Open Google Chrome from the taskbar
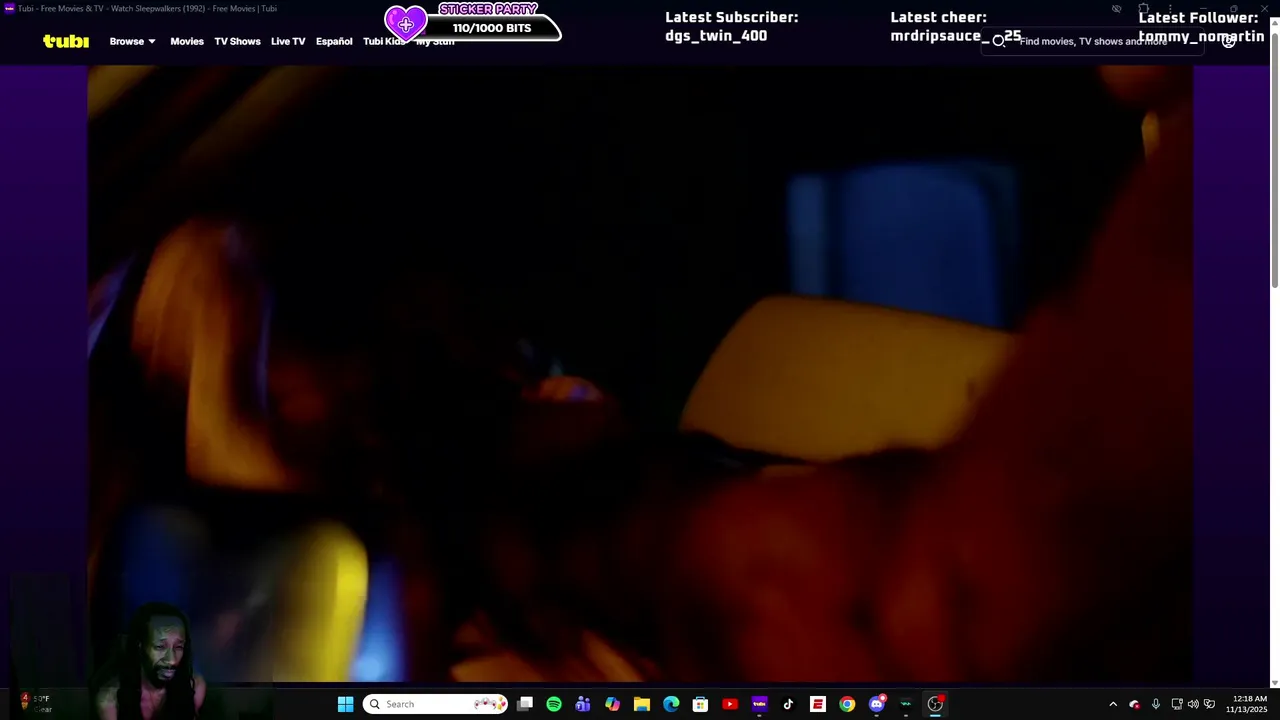The width and height of the screenshot is (1280, 720). click(847, 704)
